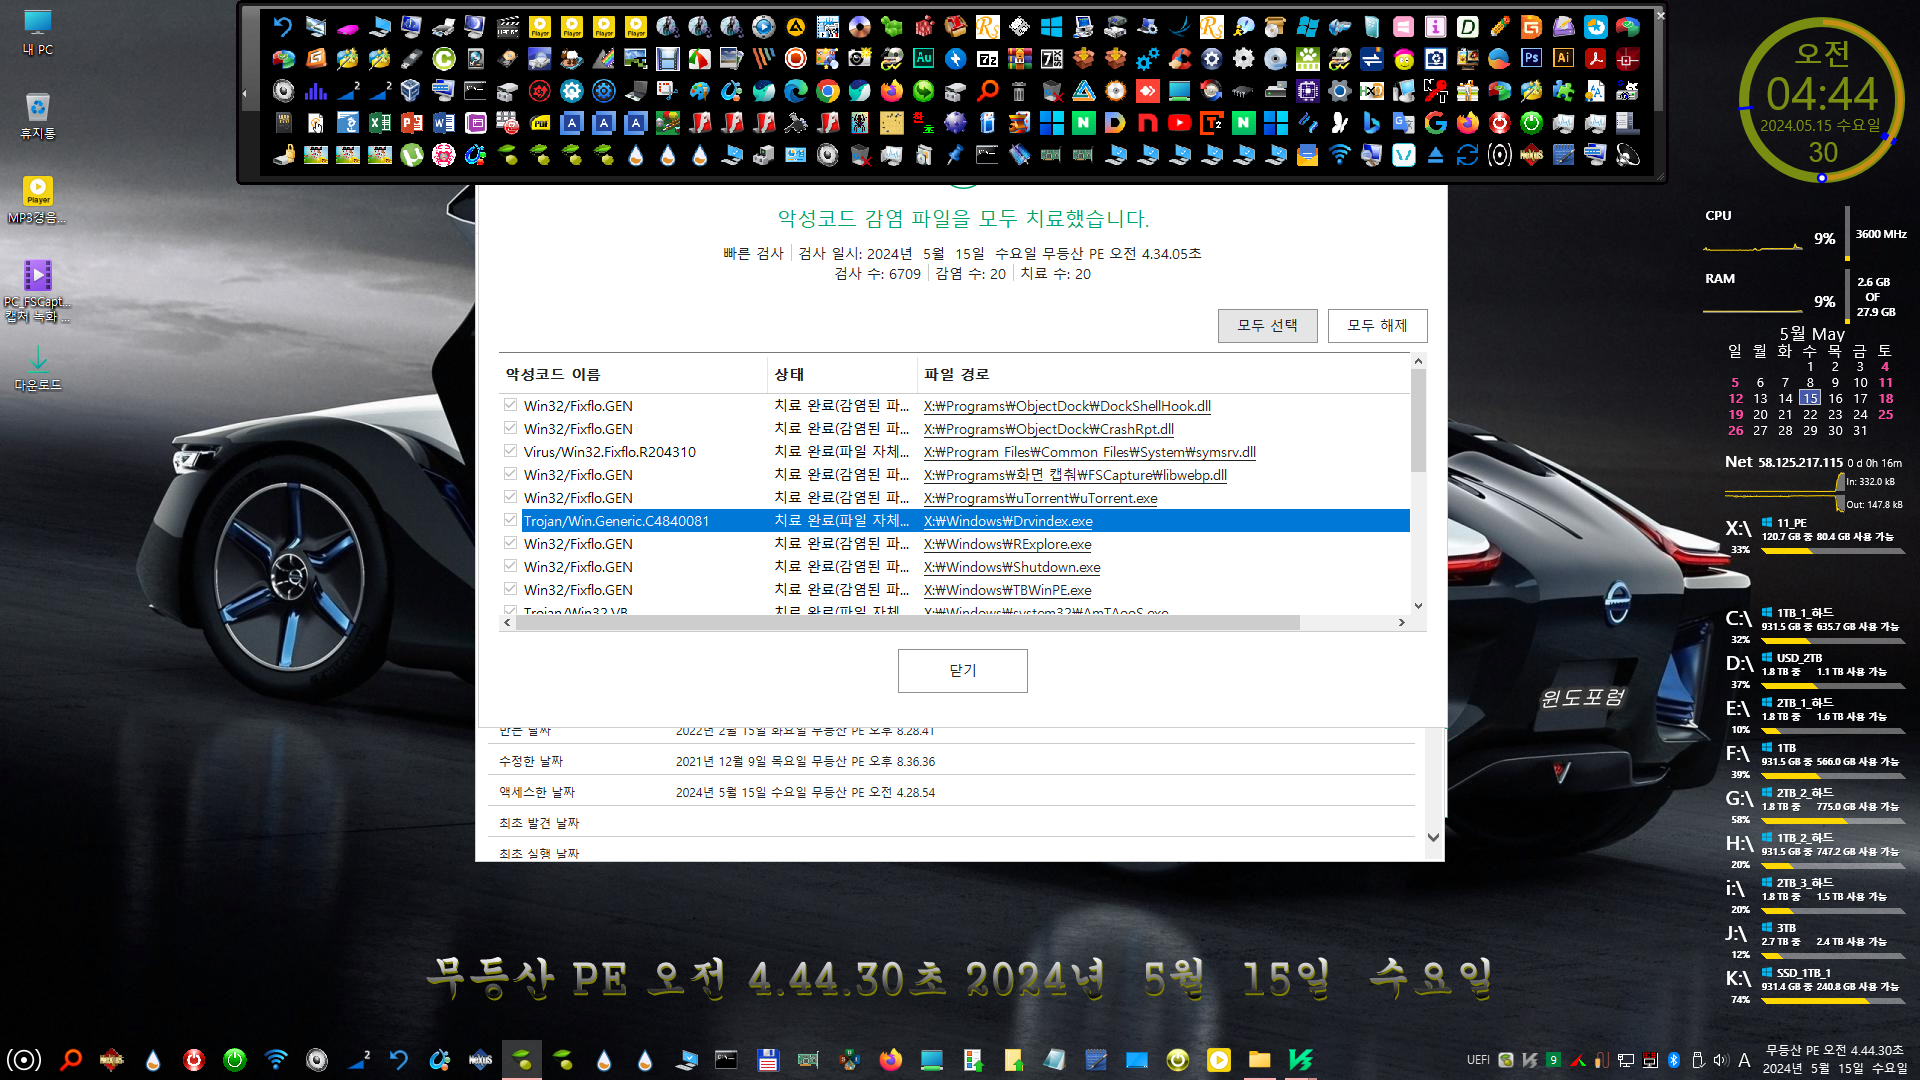The height and width of the screenshot is (1080, 1920).
Task: Collapse the dock using its left arrow
Action: (x=245, y=94)
